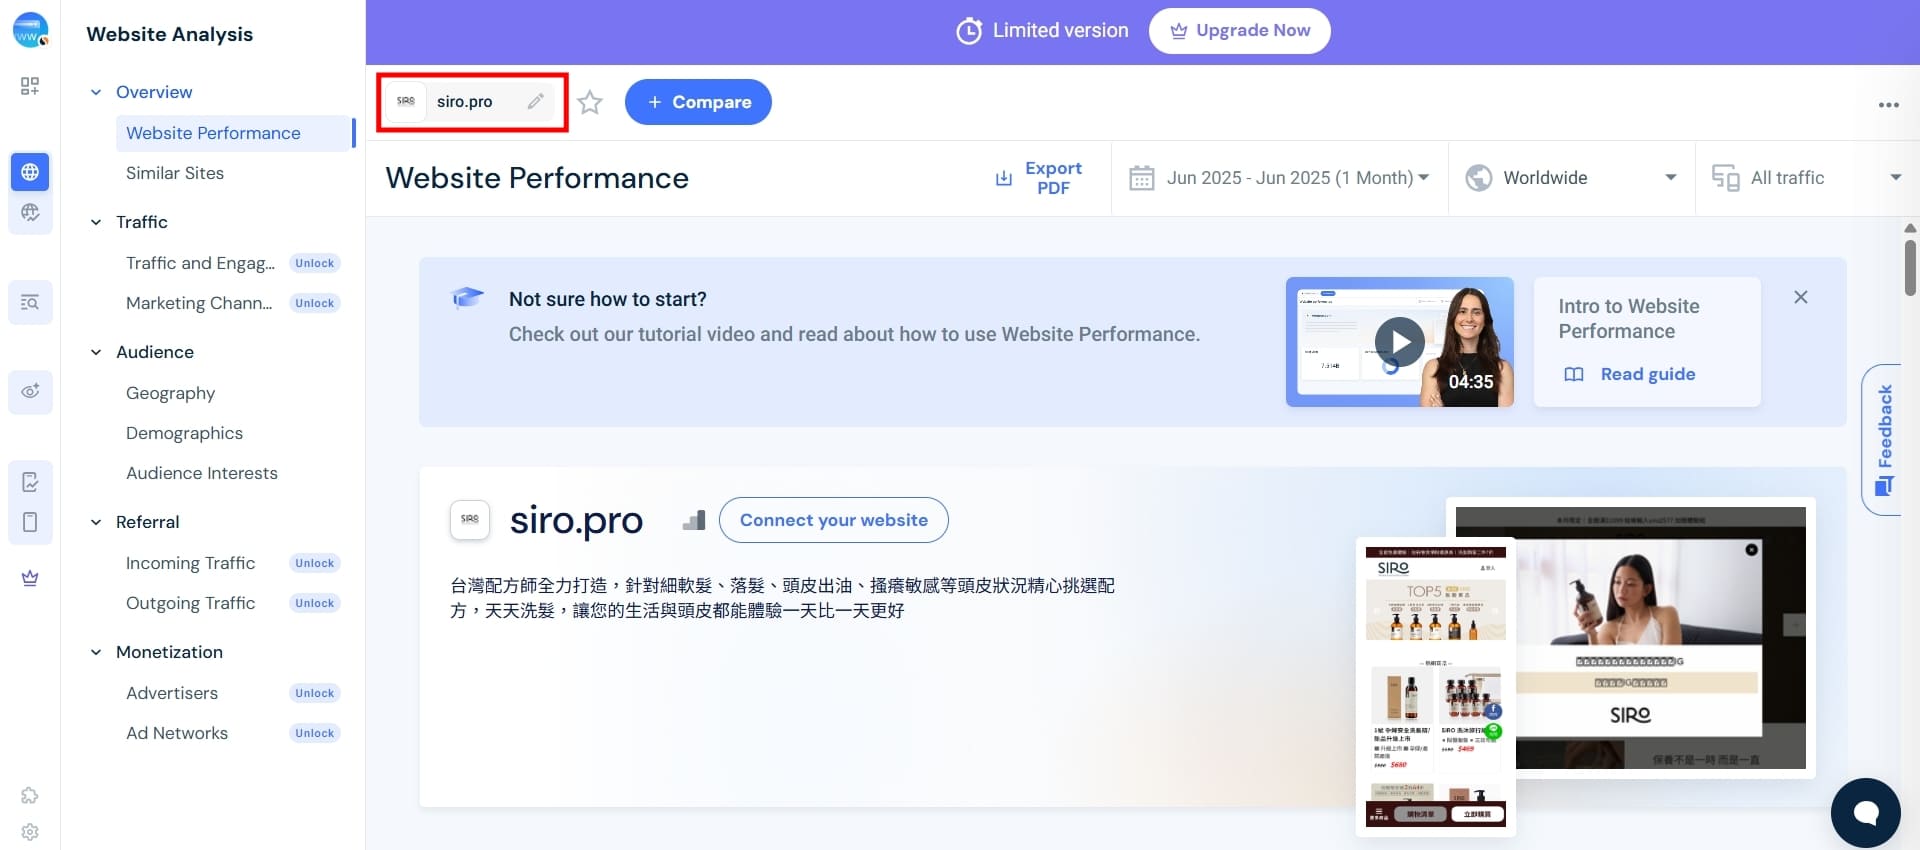
Task: Open the mobile app analysis icon
Action: [x=30, y=522]
